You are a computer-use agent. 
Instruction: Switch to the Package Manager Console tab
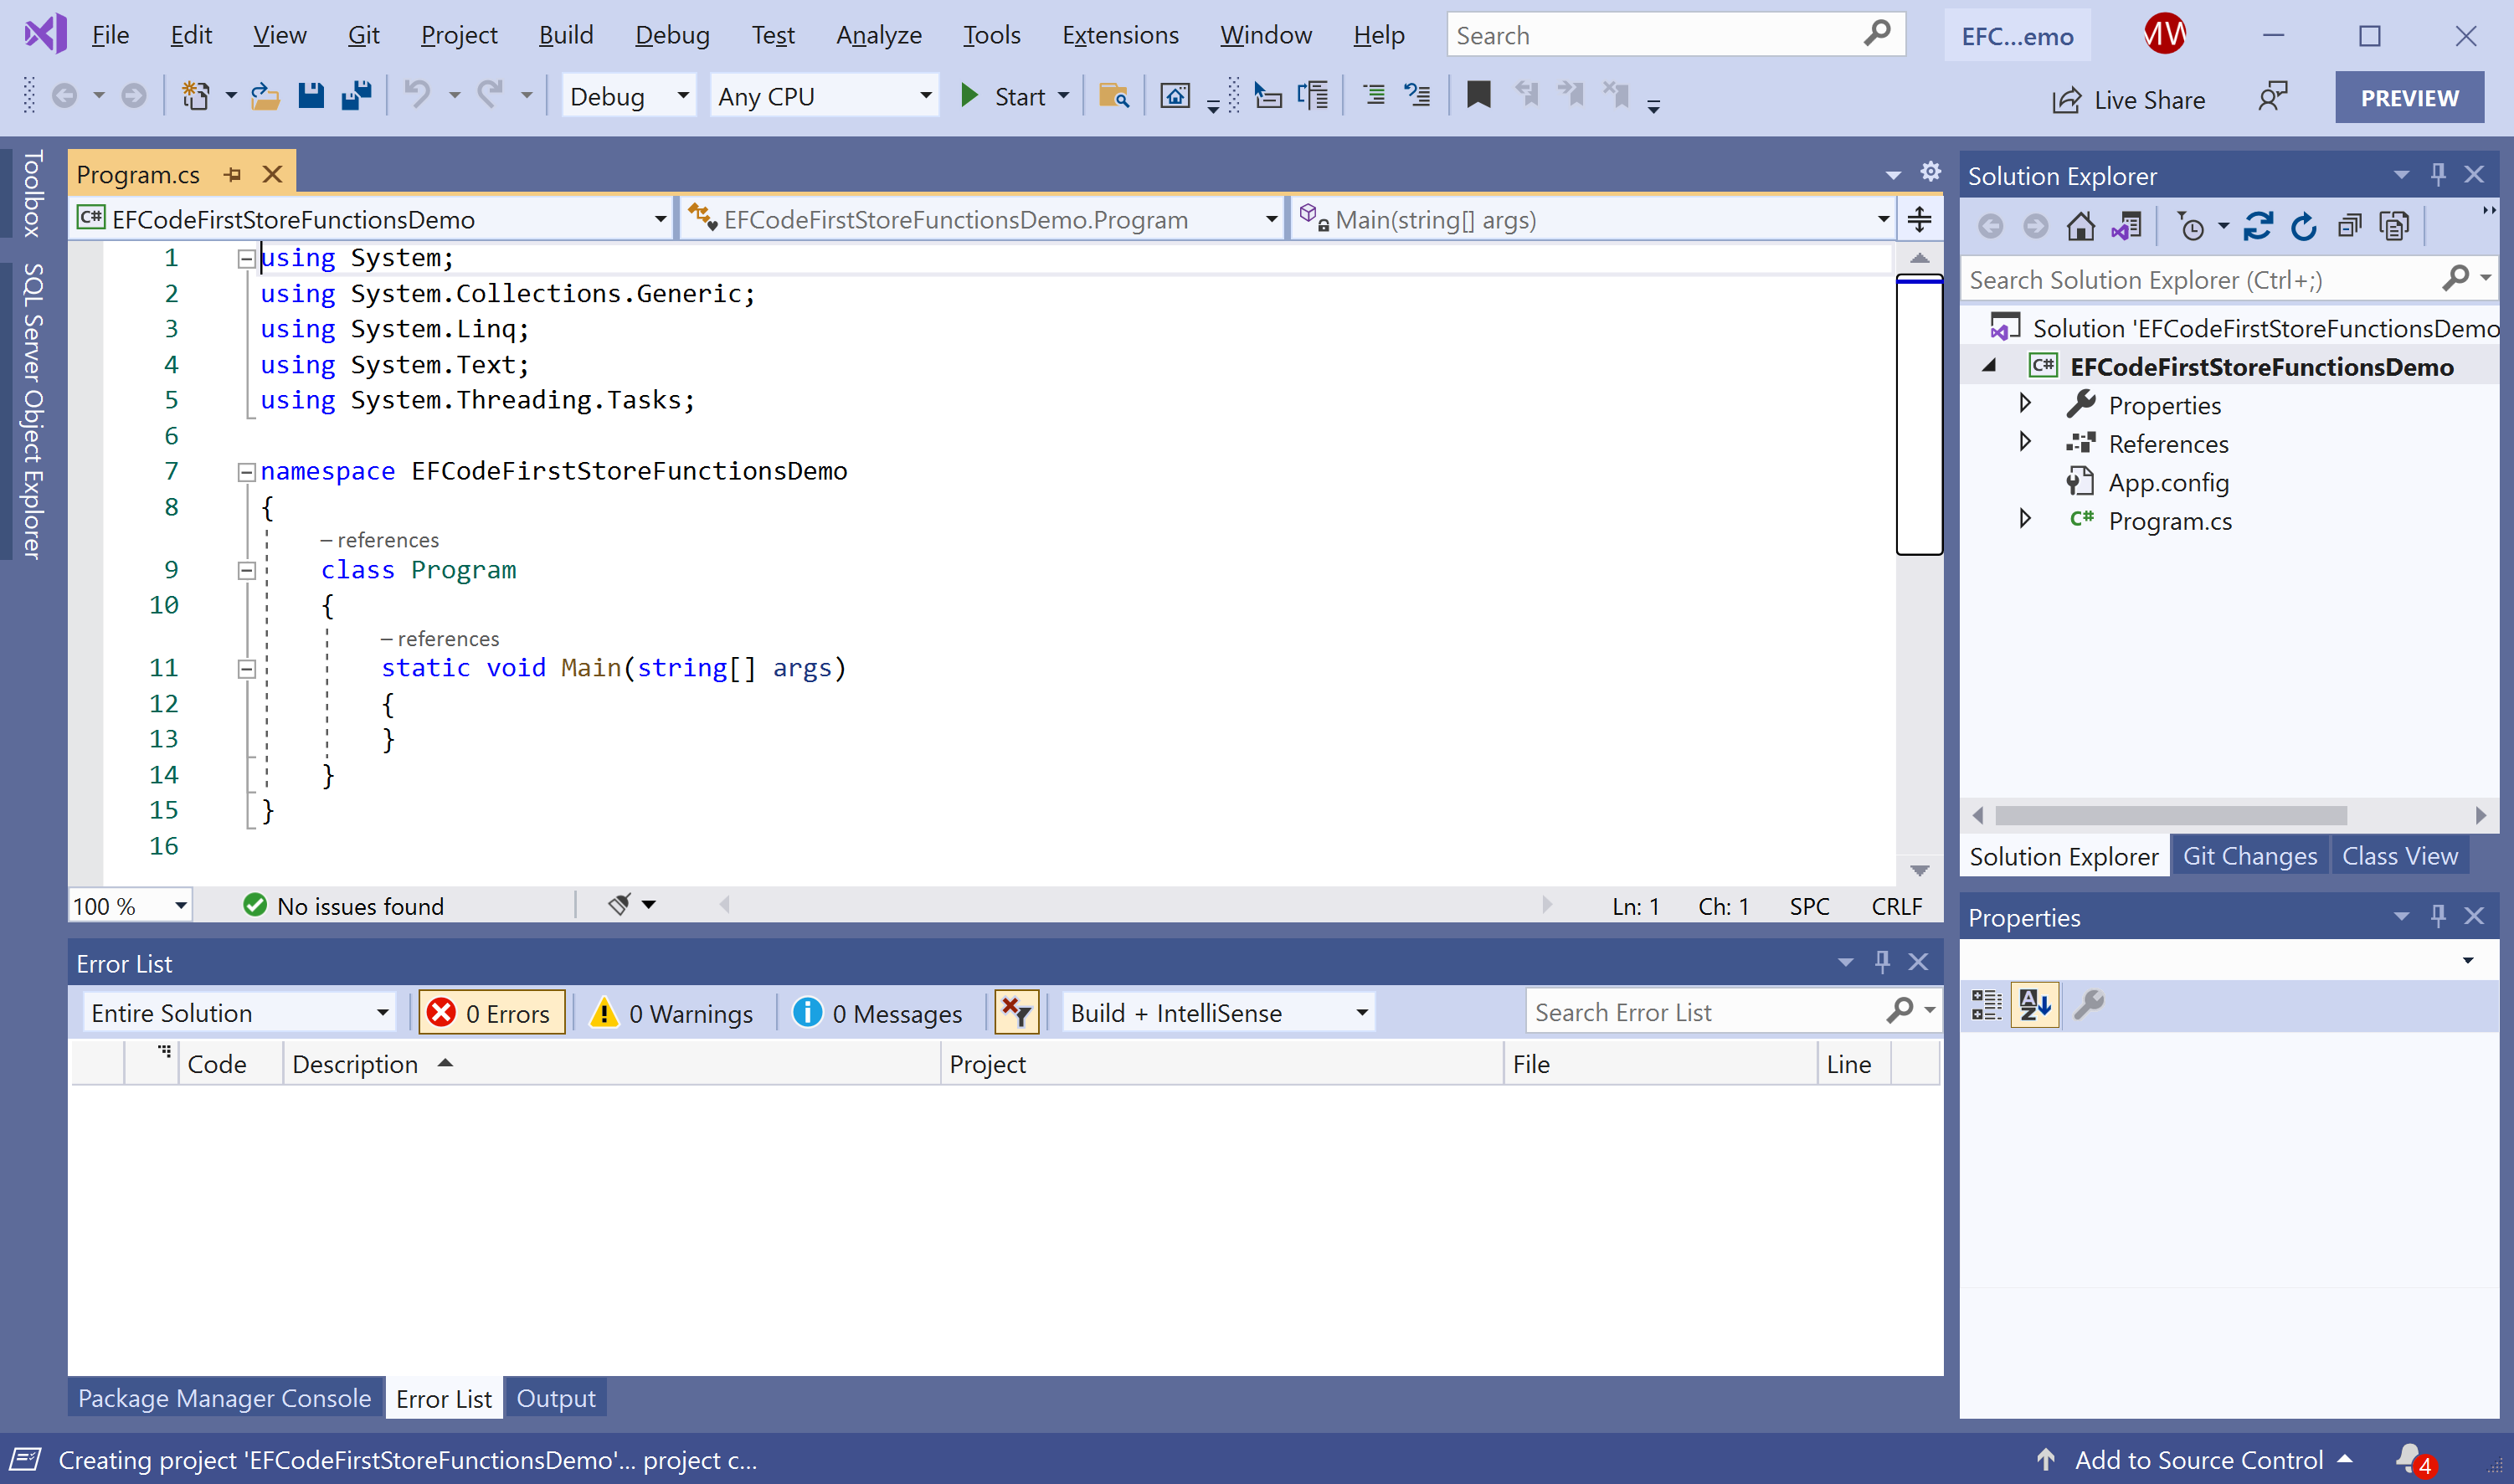(x=224, y=1398)
